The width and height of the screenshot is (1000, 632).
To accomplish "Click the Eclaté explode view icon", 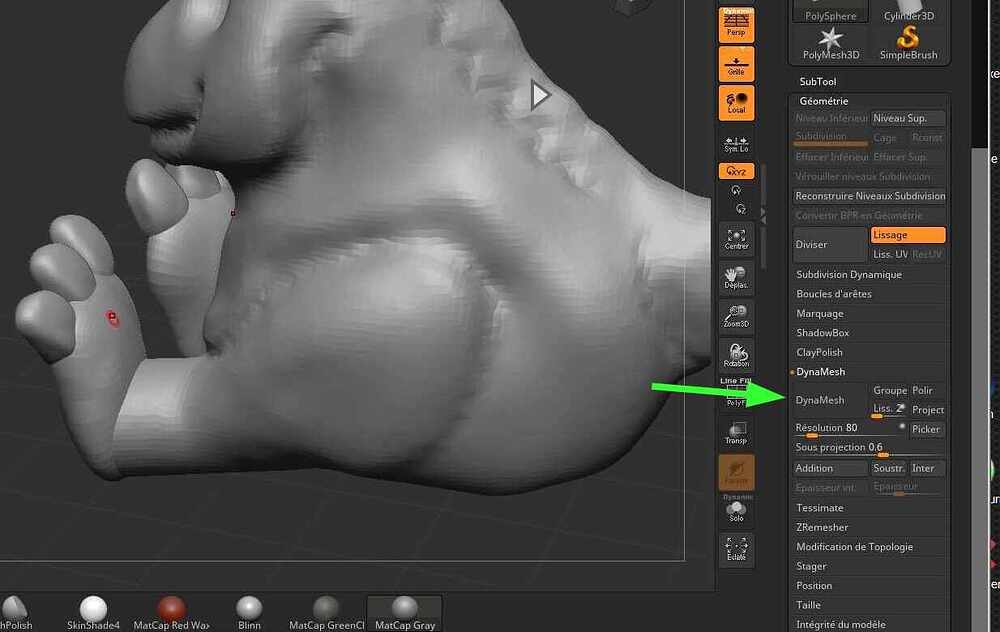I will click(736, 549).
